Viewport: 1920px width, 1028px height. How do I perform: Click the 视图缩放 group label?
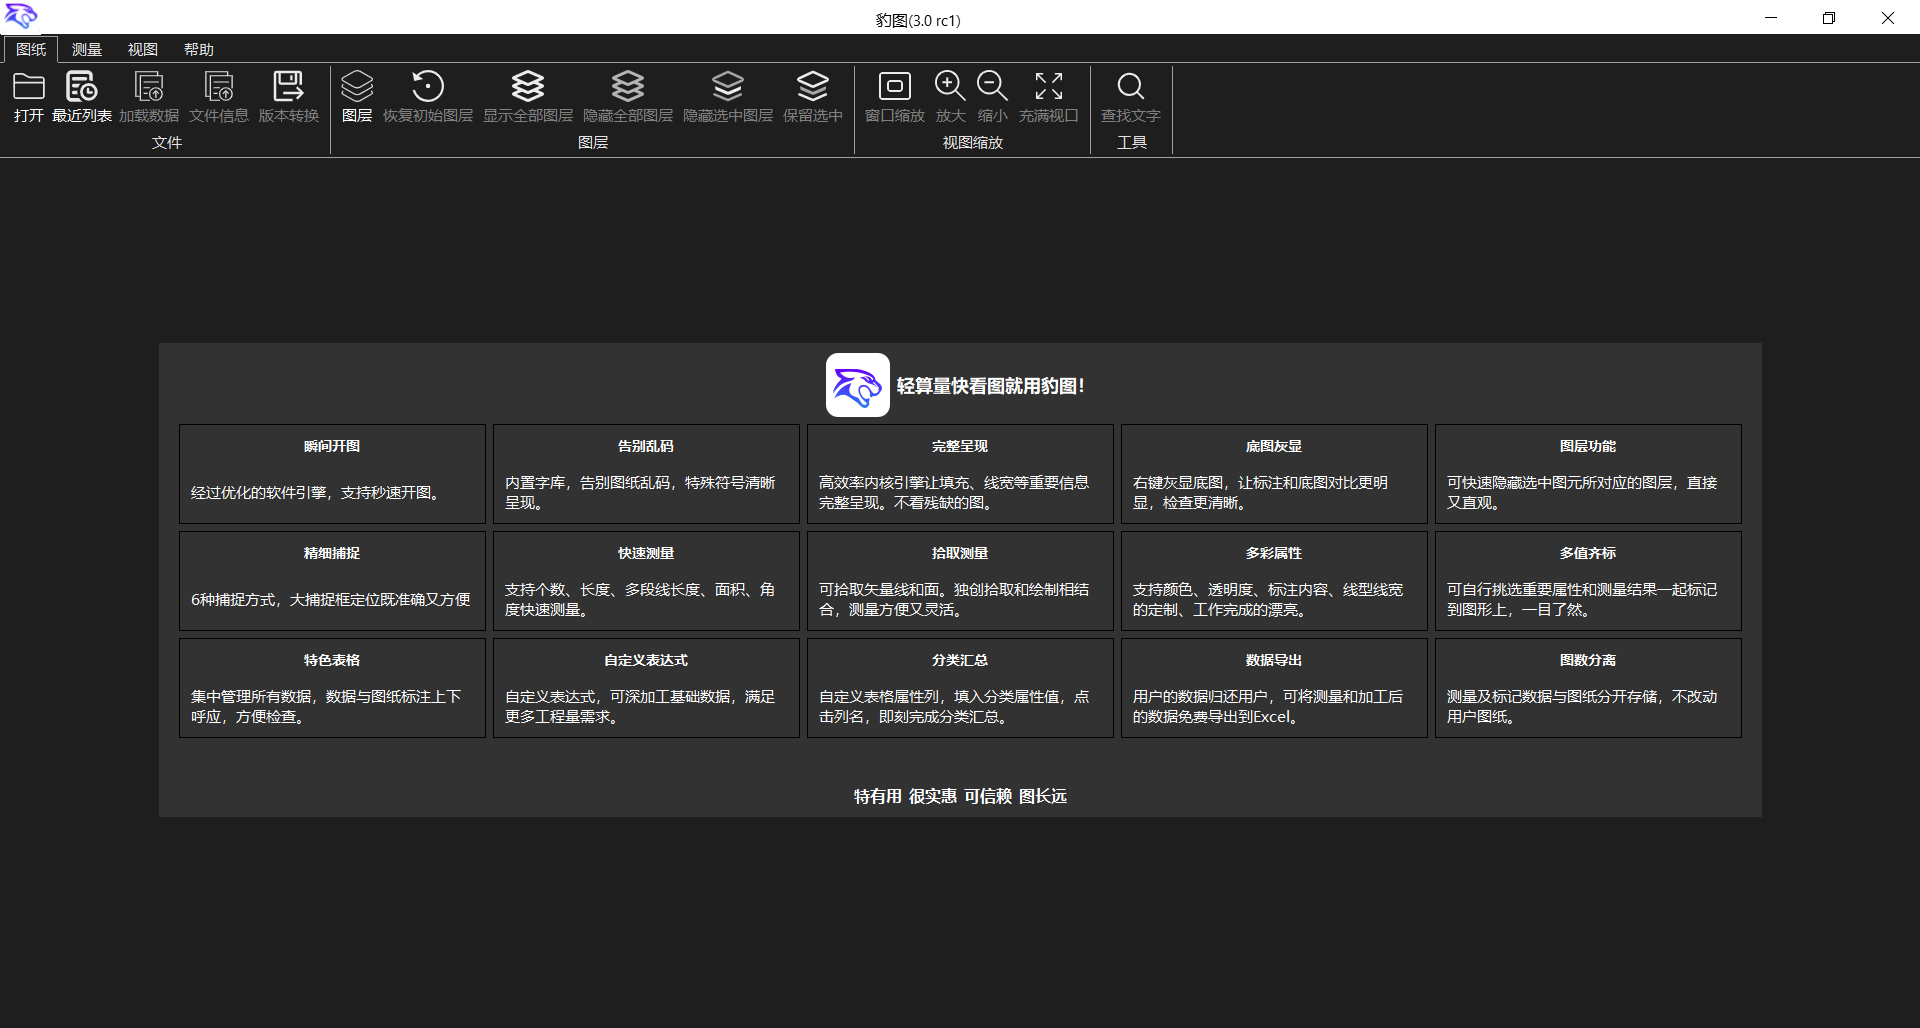(x=972, y=143)
